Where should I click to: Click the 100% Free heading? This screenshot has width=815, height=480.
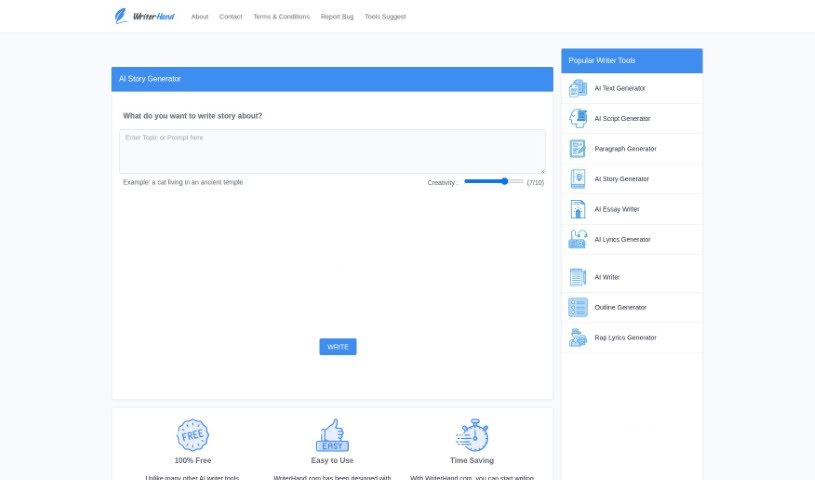193,460
